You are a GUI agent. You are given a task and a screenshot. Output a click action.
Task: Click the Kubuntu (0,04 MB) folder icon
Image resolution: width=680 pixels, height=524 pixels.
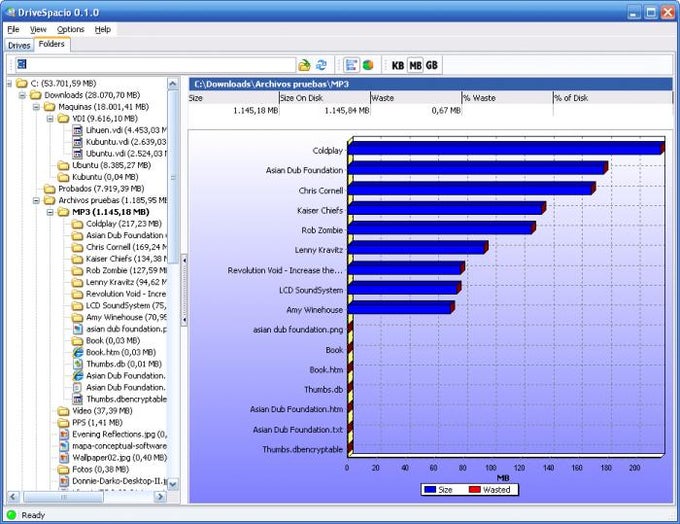pyautogui.click(x=64, y=177)
